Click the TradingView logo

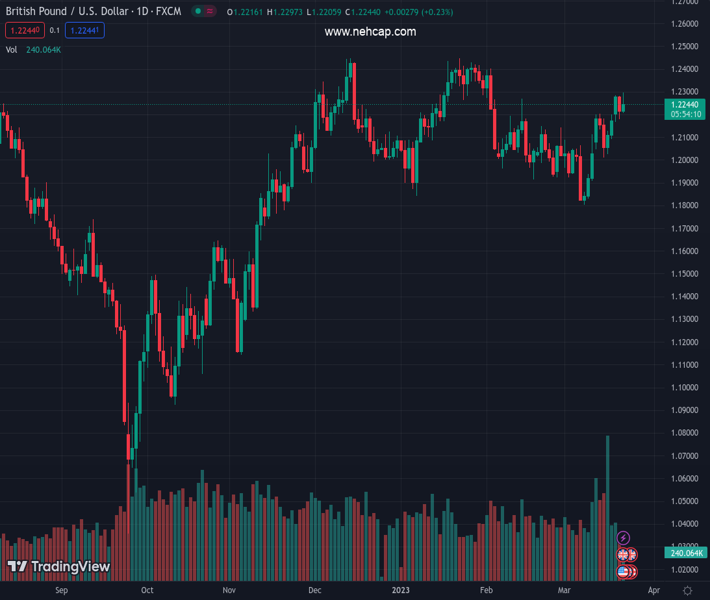[x=58, y=567]
